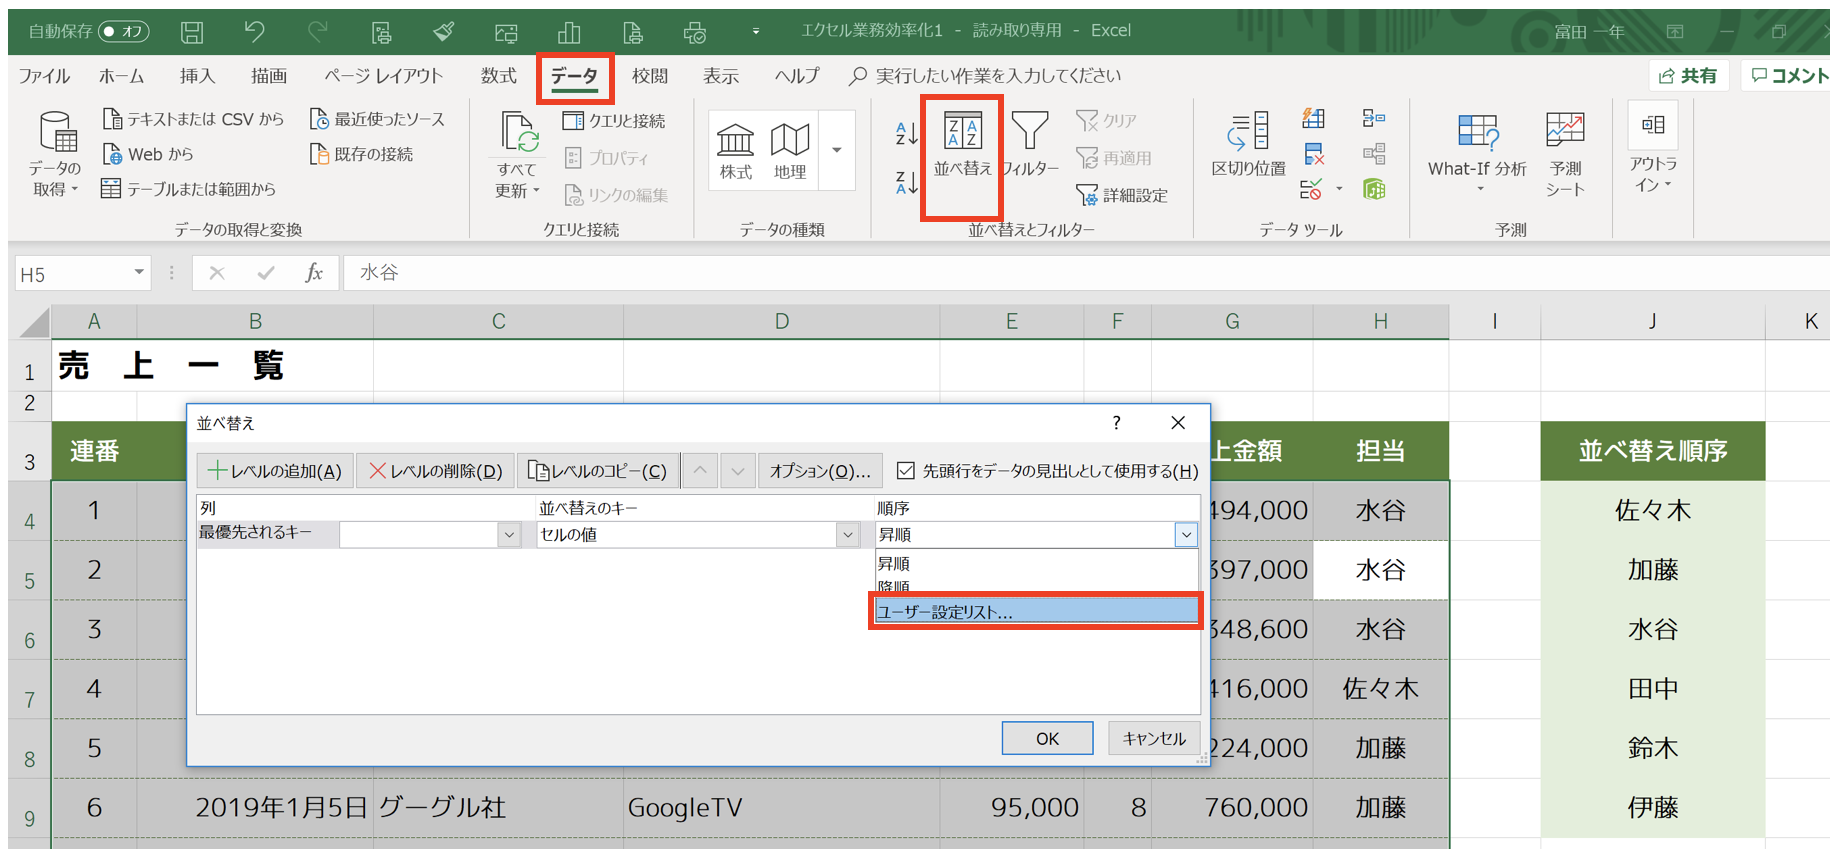Viewport: 1842px width, 860px height.
Task: Switch to the ページ レイアウト tab
Action: 383,76
